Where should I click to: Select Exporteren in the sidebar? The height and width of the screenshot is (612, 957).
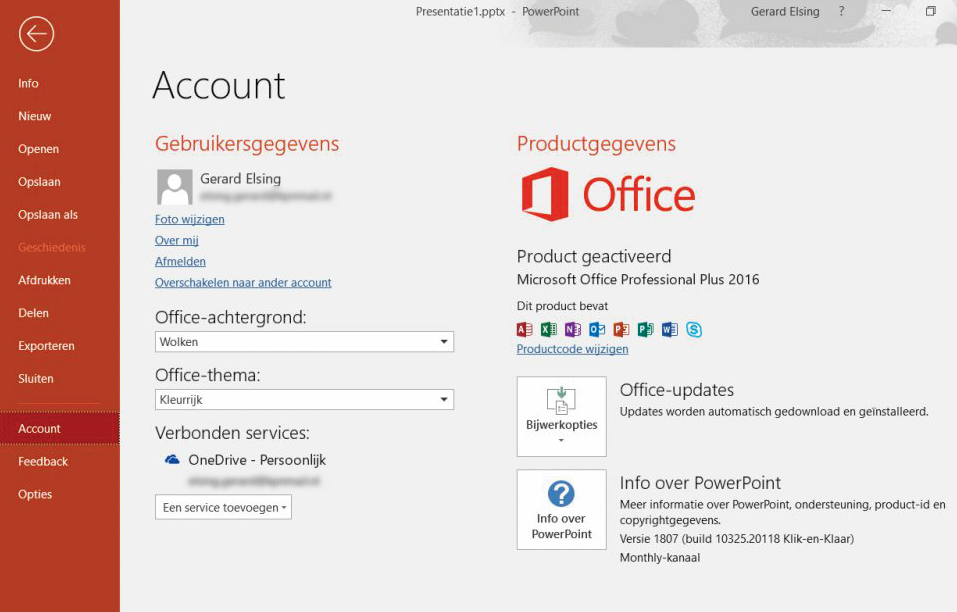pos(46,346)
